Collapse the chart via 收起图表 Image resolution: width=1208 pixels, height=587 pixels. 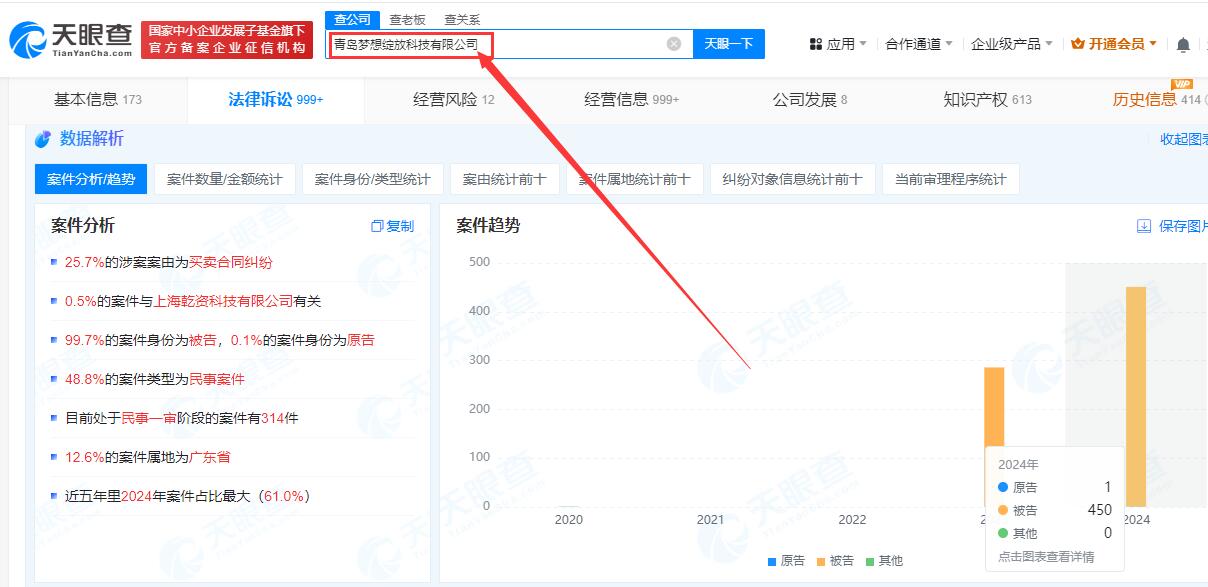click(1183, 140)
